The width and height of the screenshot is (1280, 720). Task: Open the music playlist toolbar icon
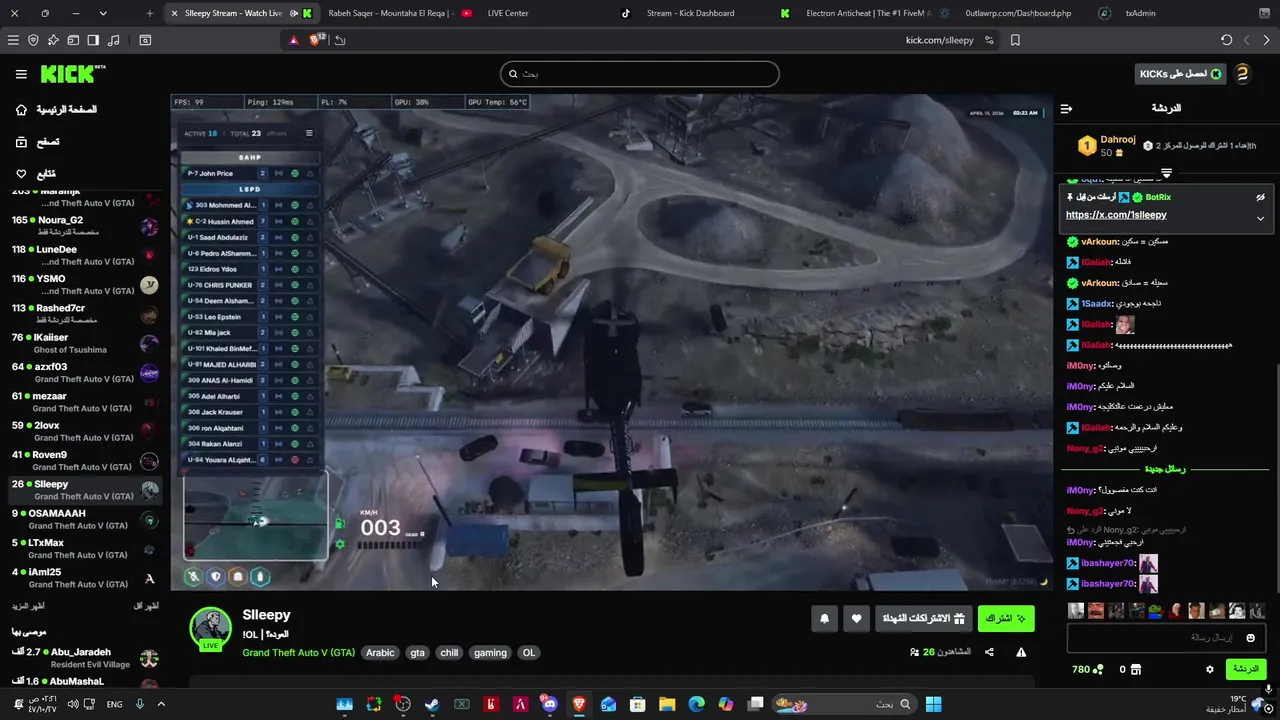click(113, 40)
